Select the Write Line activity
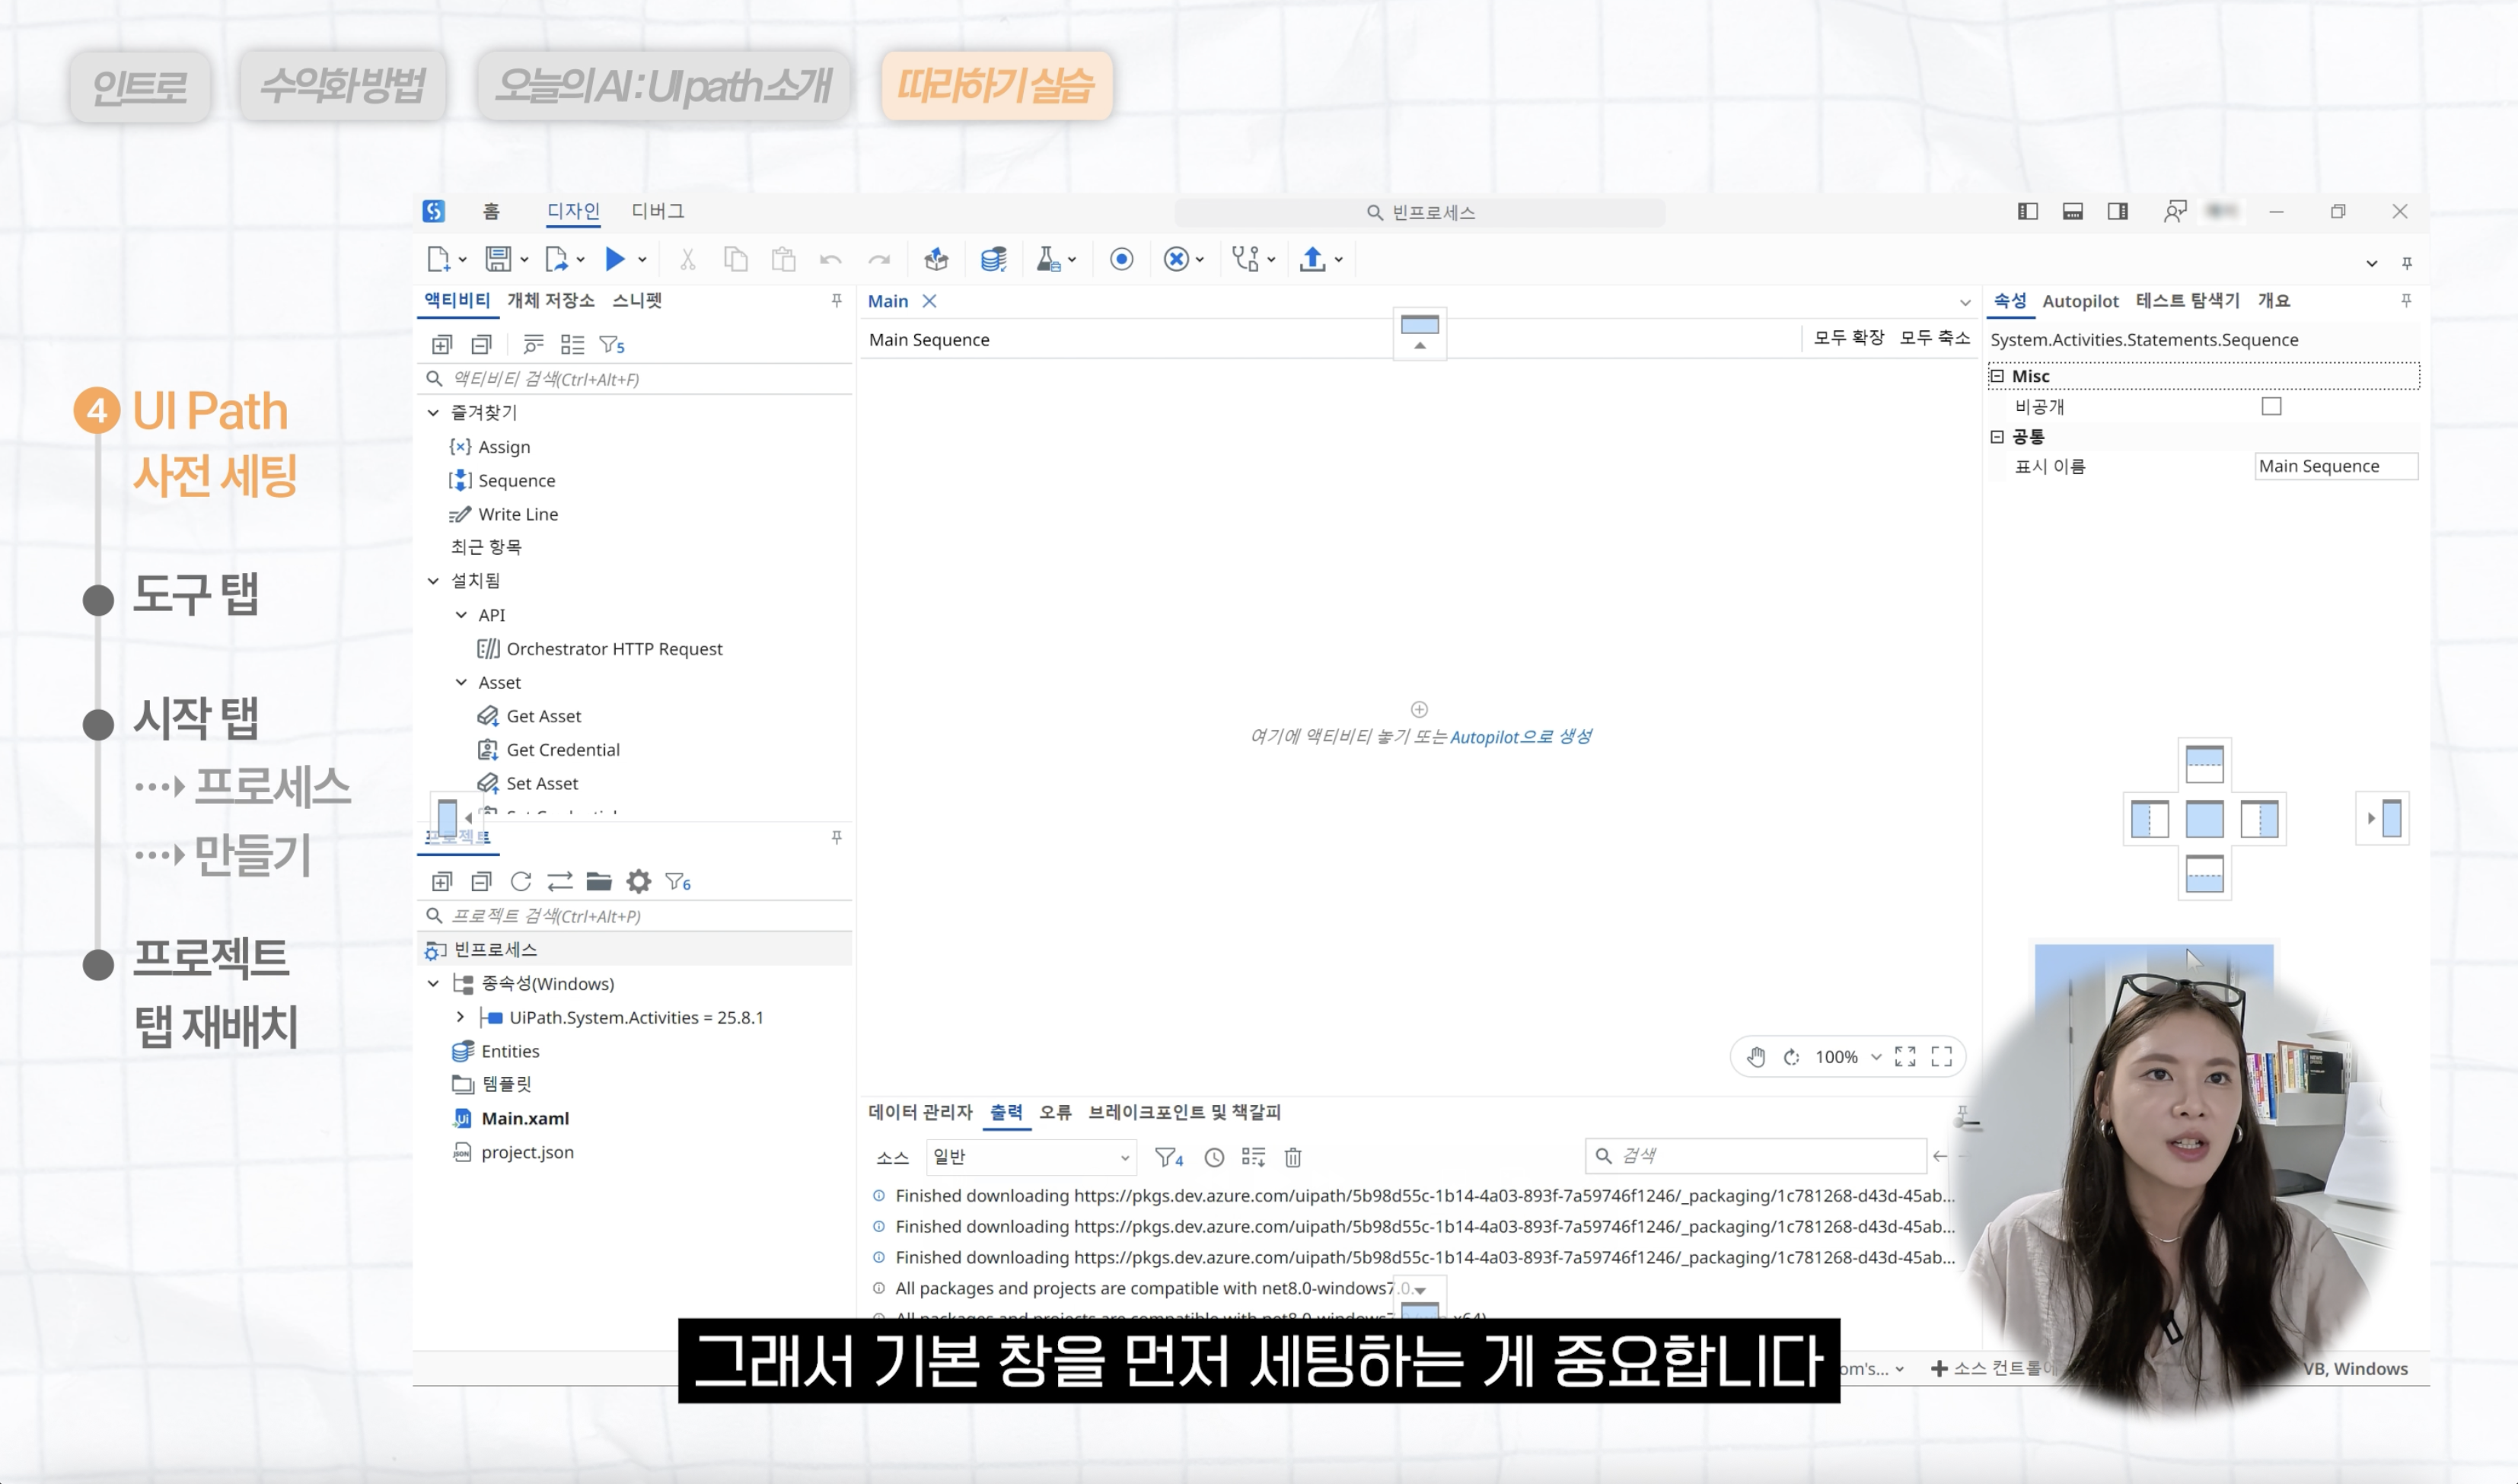This screenshot has height=1484, width=2518. tap(518, 514)
